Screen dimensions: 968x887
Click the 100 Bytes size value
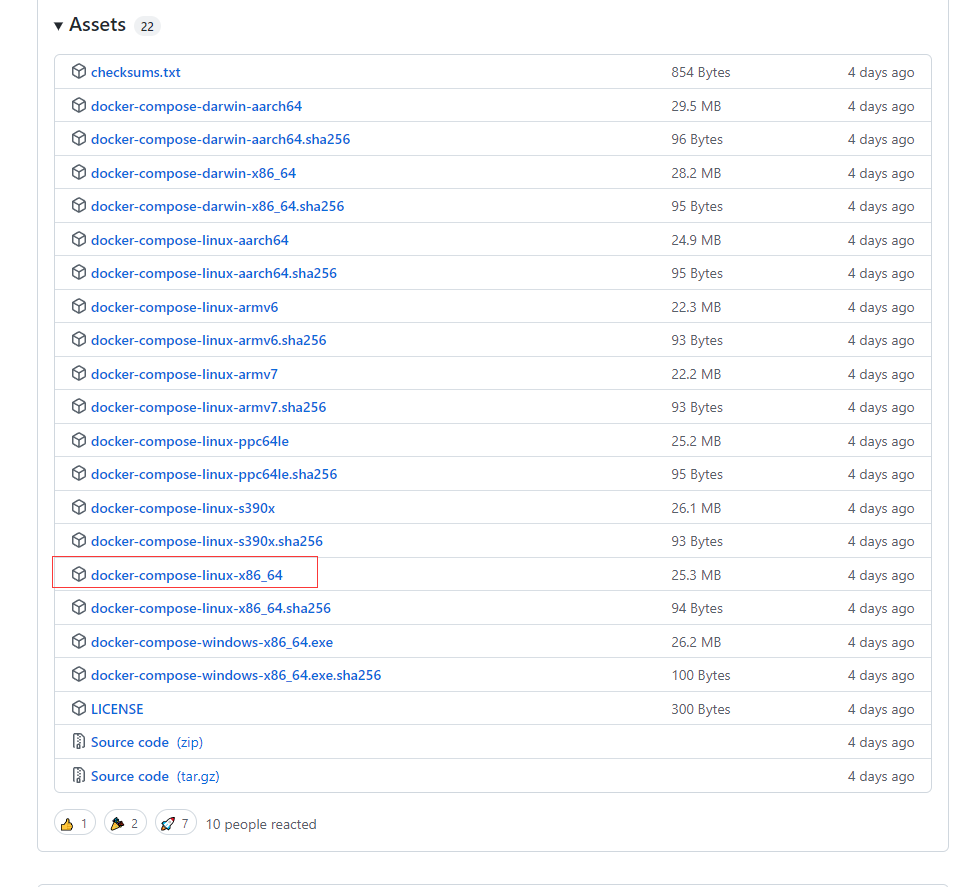701,675
